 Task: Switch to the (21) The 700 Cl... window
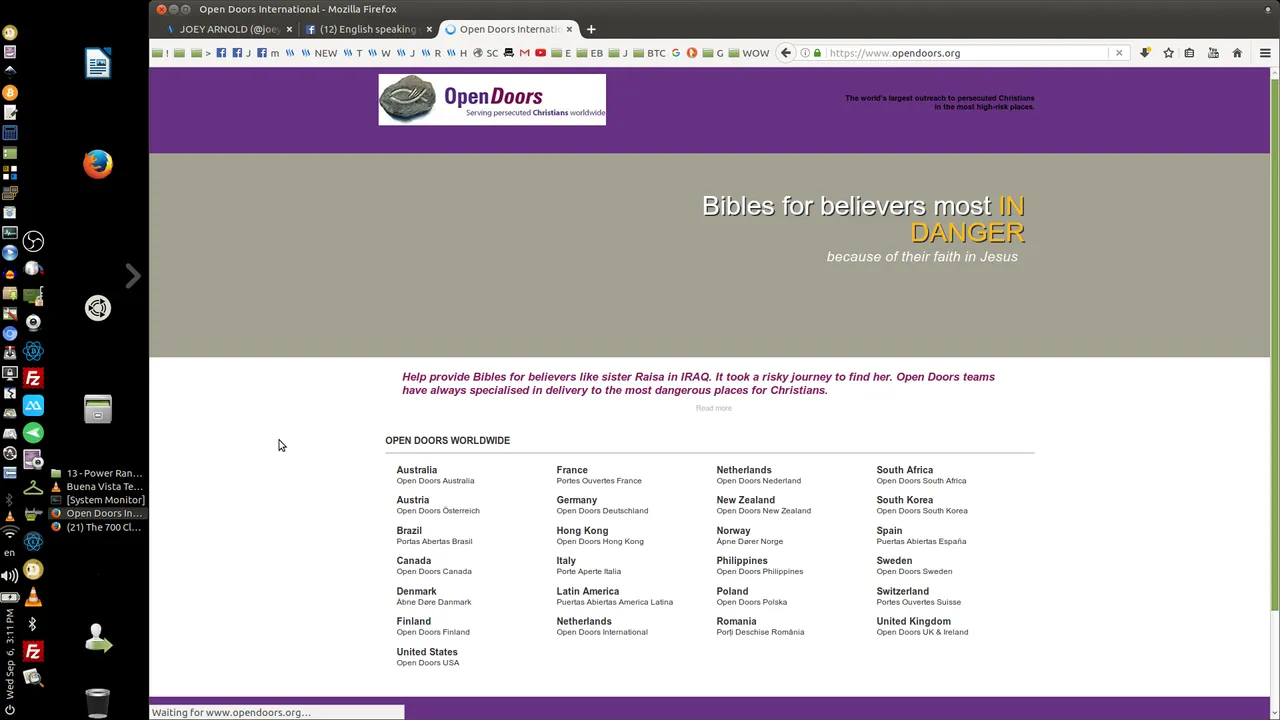pyautogui.click(x=97, y=527)
